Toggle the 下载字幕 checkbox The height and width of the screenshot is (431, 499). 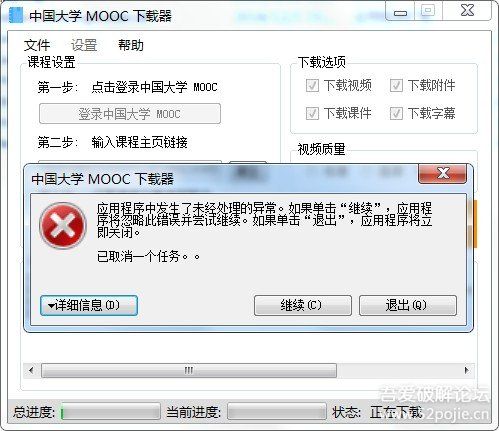396,113
